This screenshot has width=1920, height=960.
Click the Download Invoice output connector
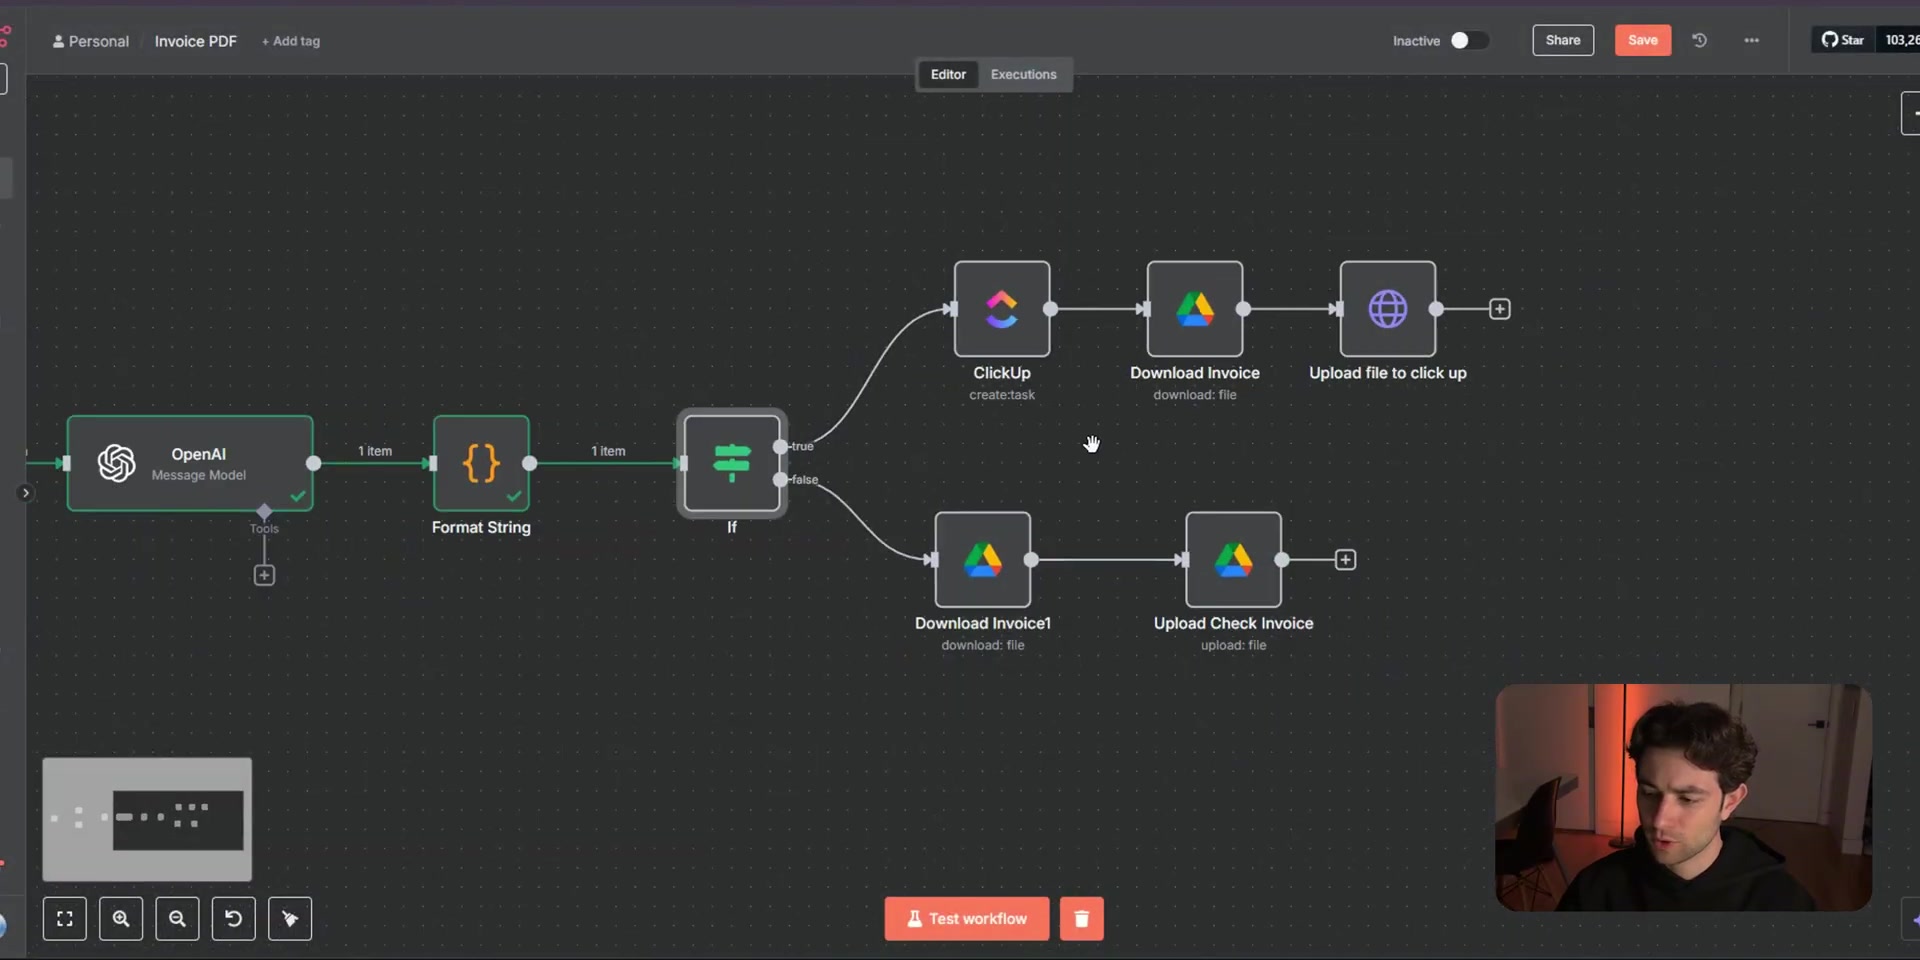coord(1244,309)
